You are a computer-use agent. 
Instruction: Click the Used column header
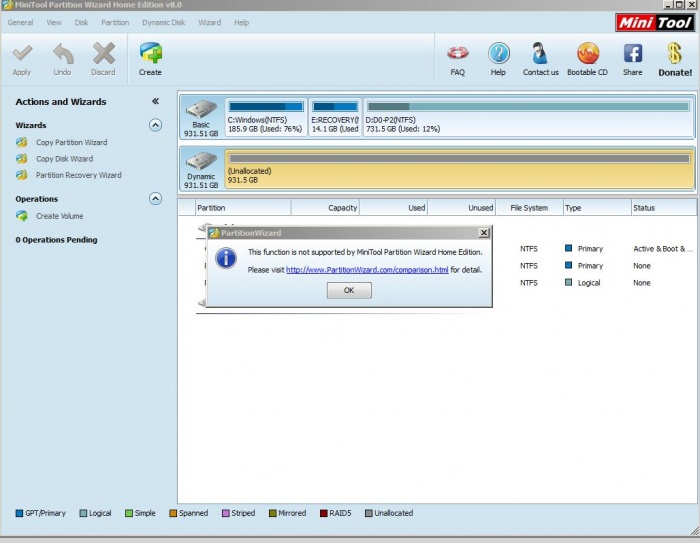(x=394, y=208)
